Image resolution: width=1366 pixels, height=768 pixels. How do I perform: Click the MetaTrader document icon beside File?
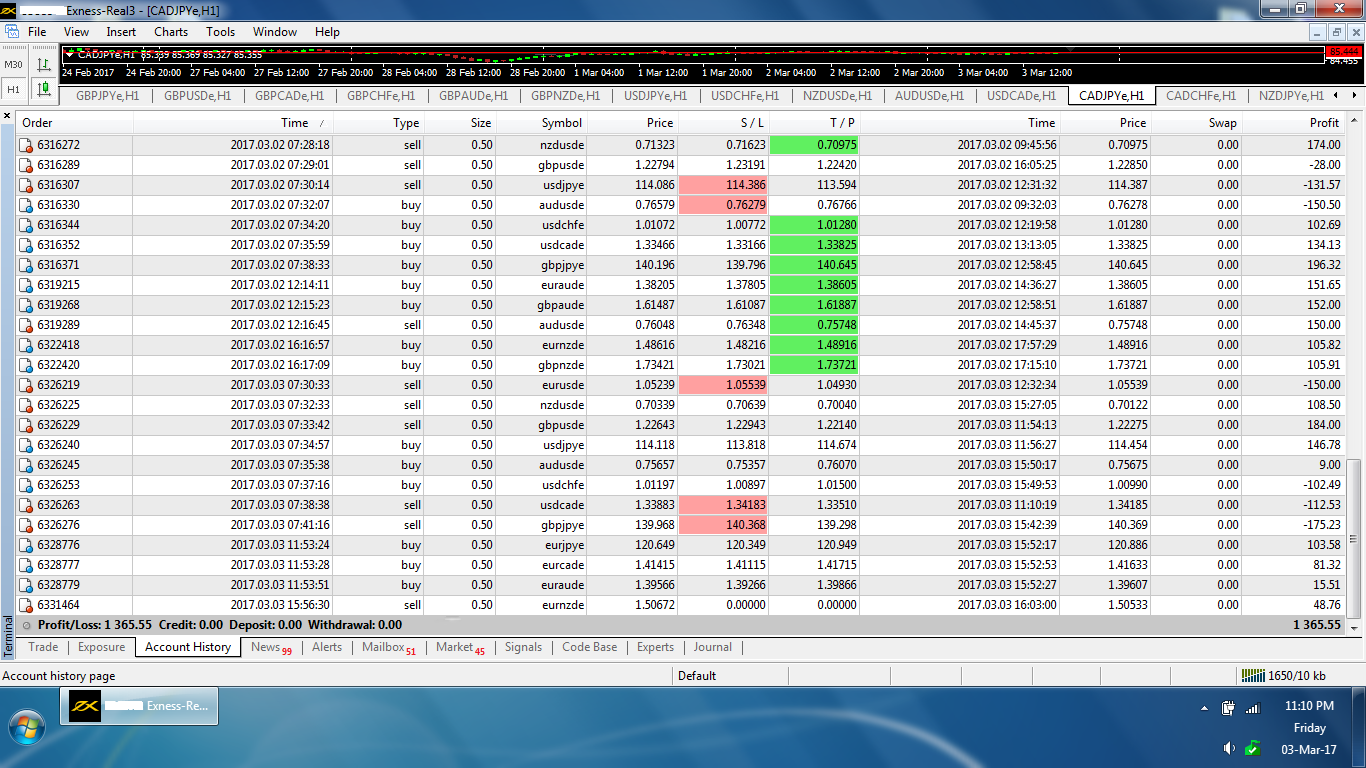(x=11, y=32)
